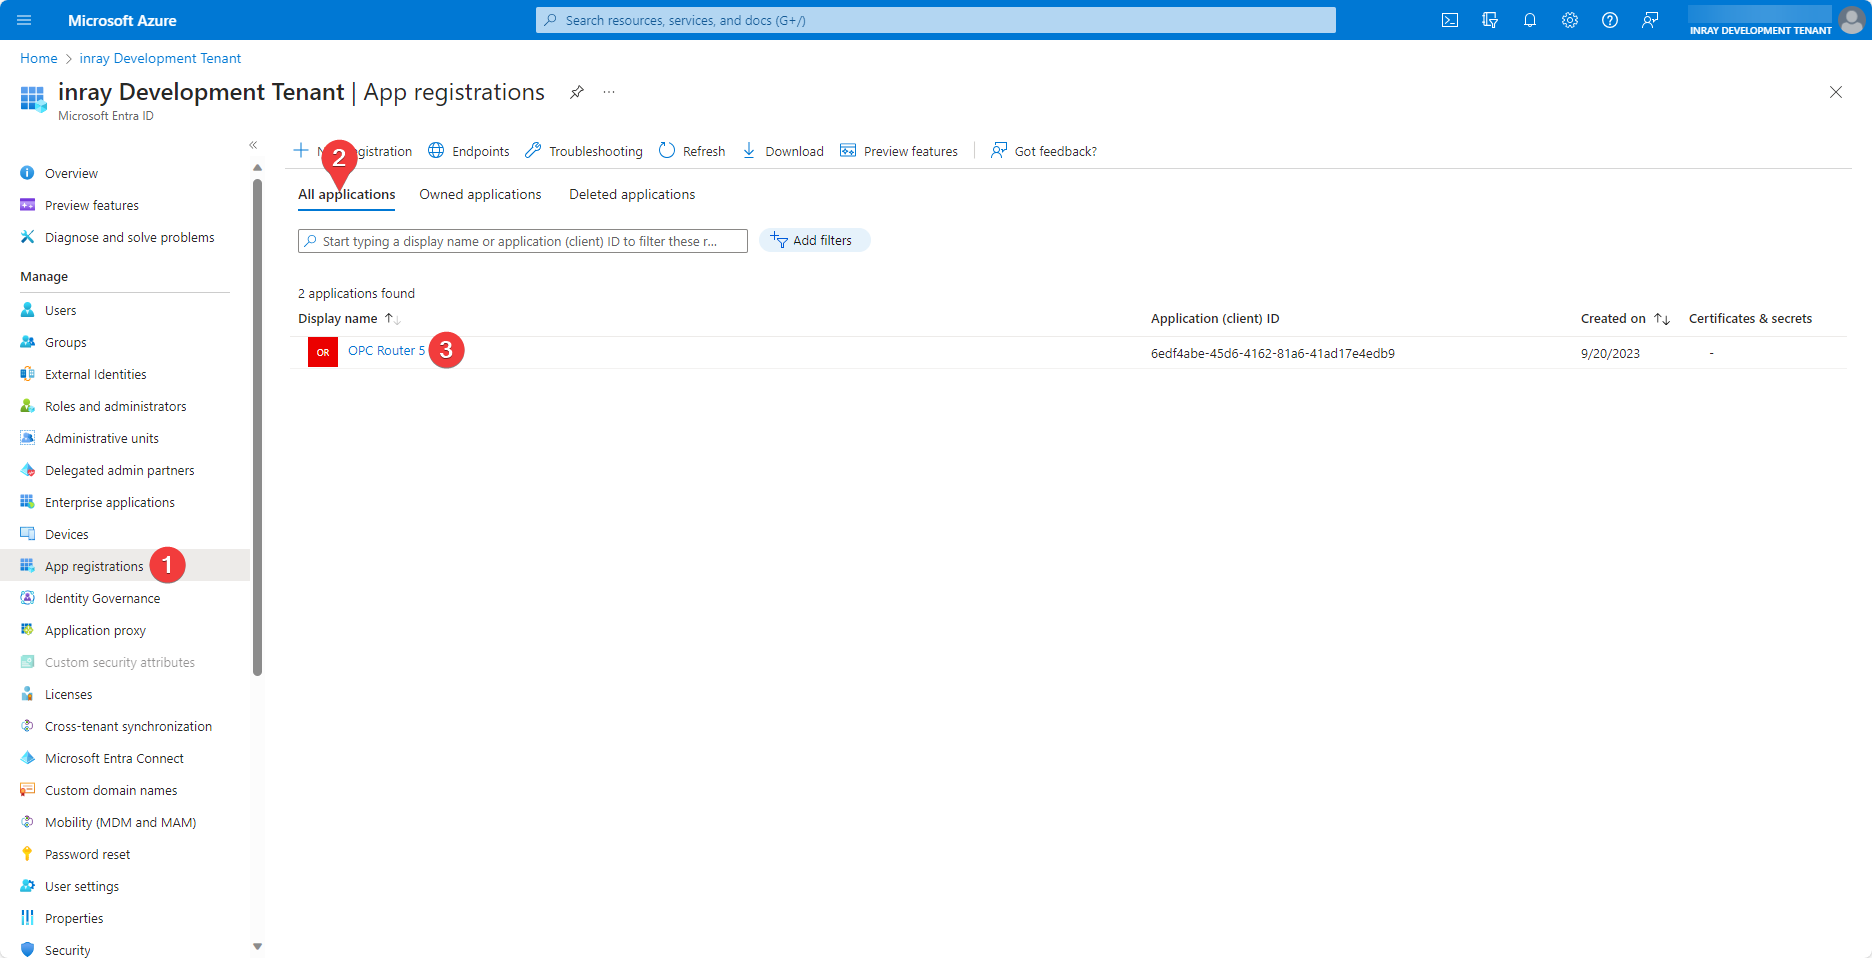1872x958 pixels.
Task: Click the Add filters button
Action: click(815, 240)
